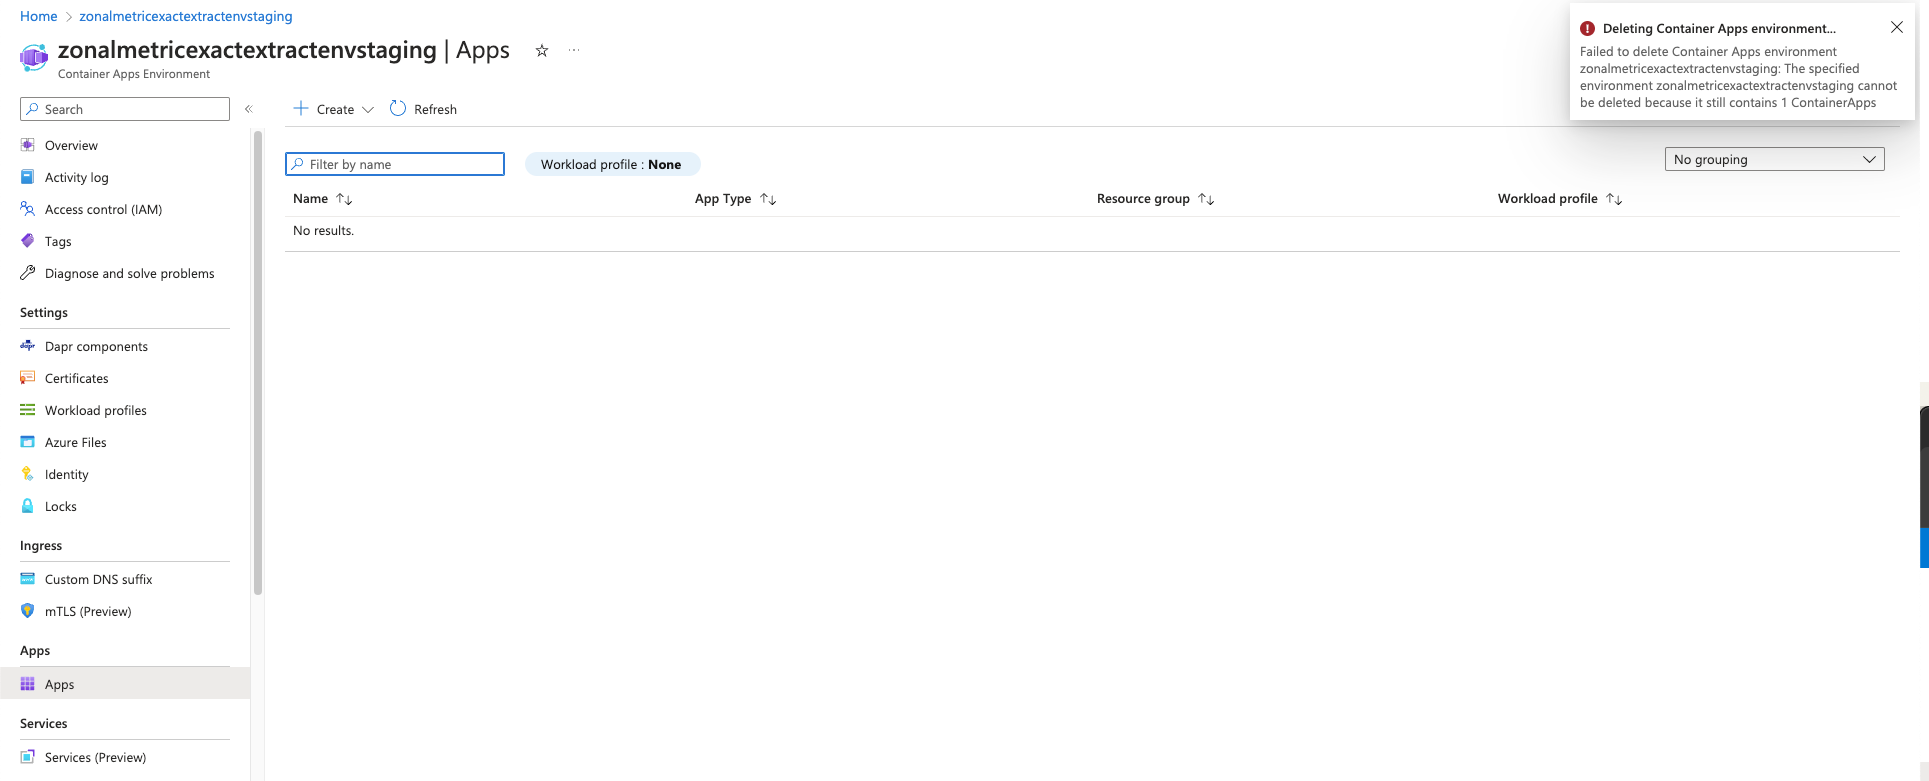Click the Container Apps Environment resource icon
The width and height of the screenshot is (1929, 781).
[34, 58]
